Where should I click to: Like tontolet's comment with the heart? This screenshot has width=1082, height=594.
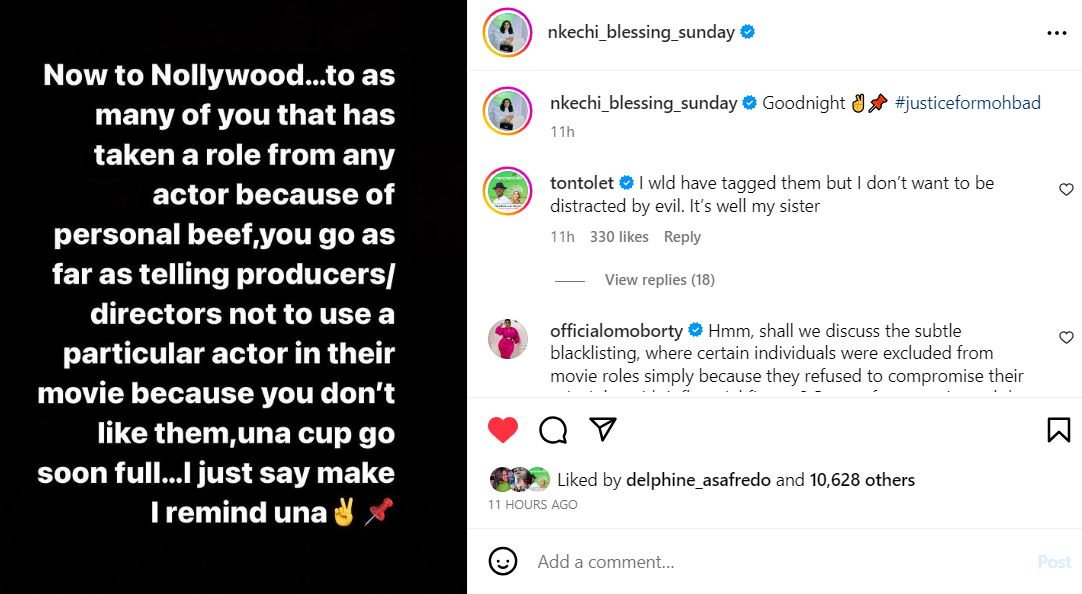(1066, 190)
